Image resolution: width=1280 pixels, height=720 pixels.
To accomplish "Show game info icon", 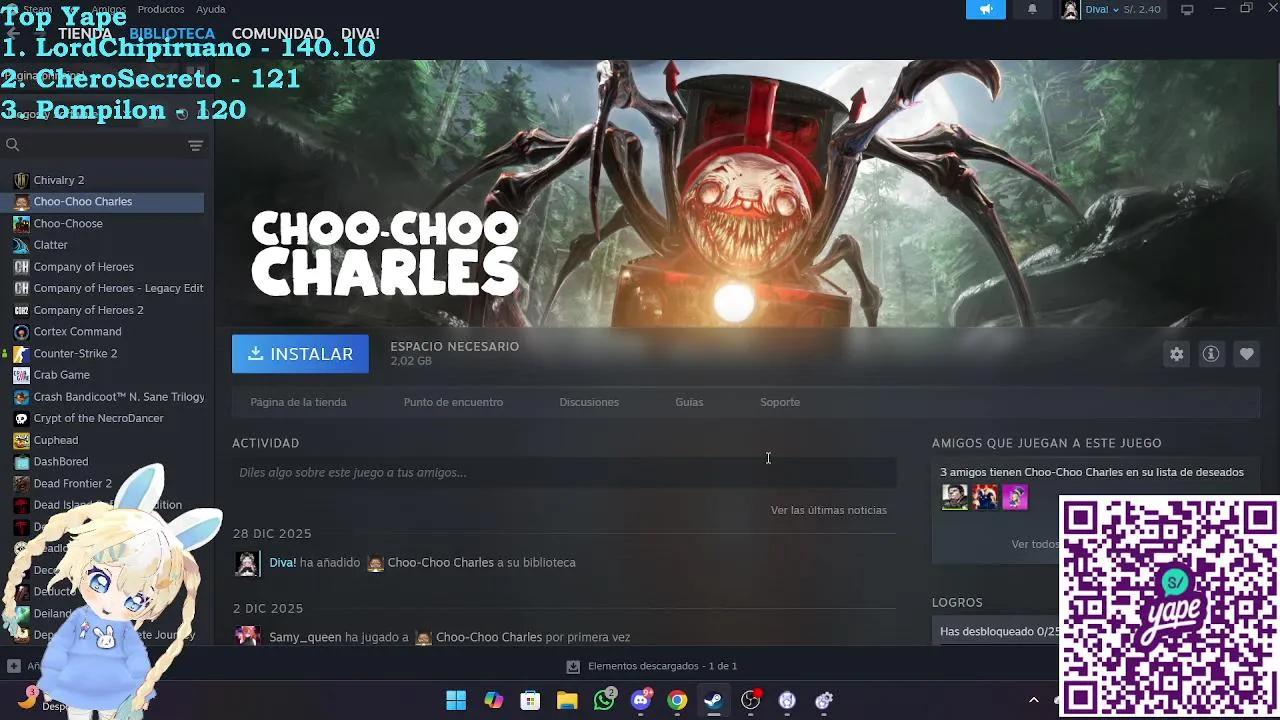I will click(1211, 354).
